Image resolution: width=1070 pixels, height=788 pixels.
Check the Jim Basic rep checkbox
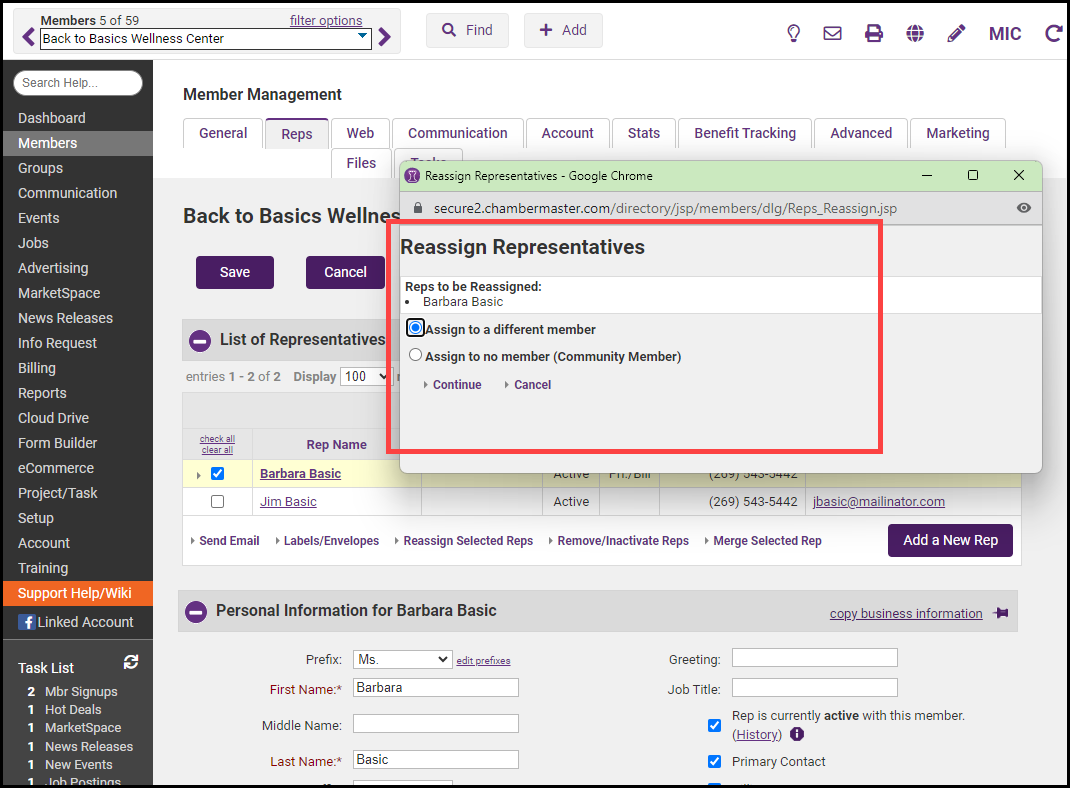(217, 502)
